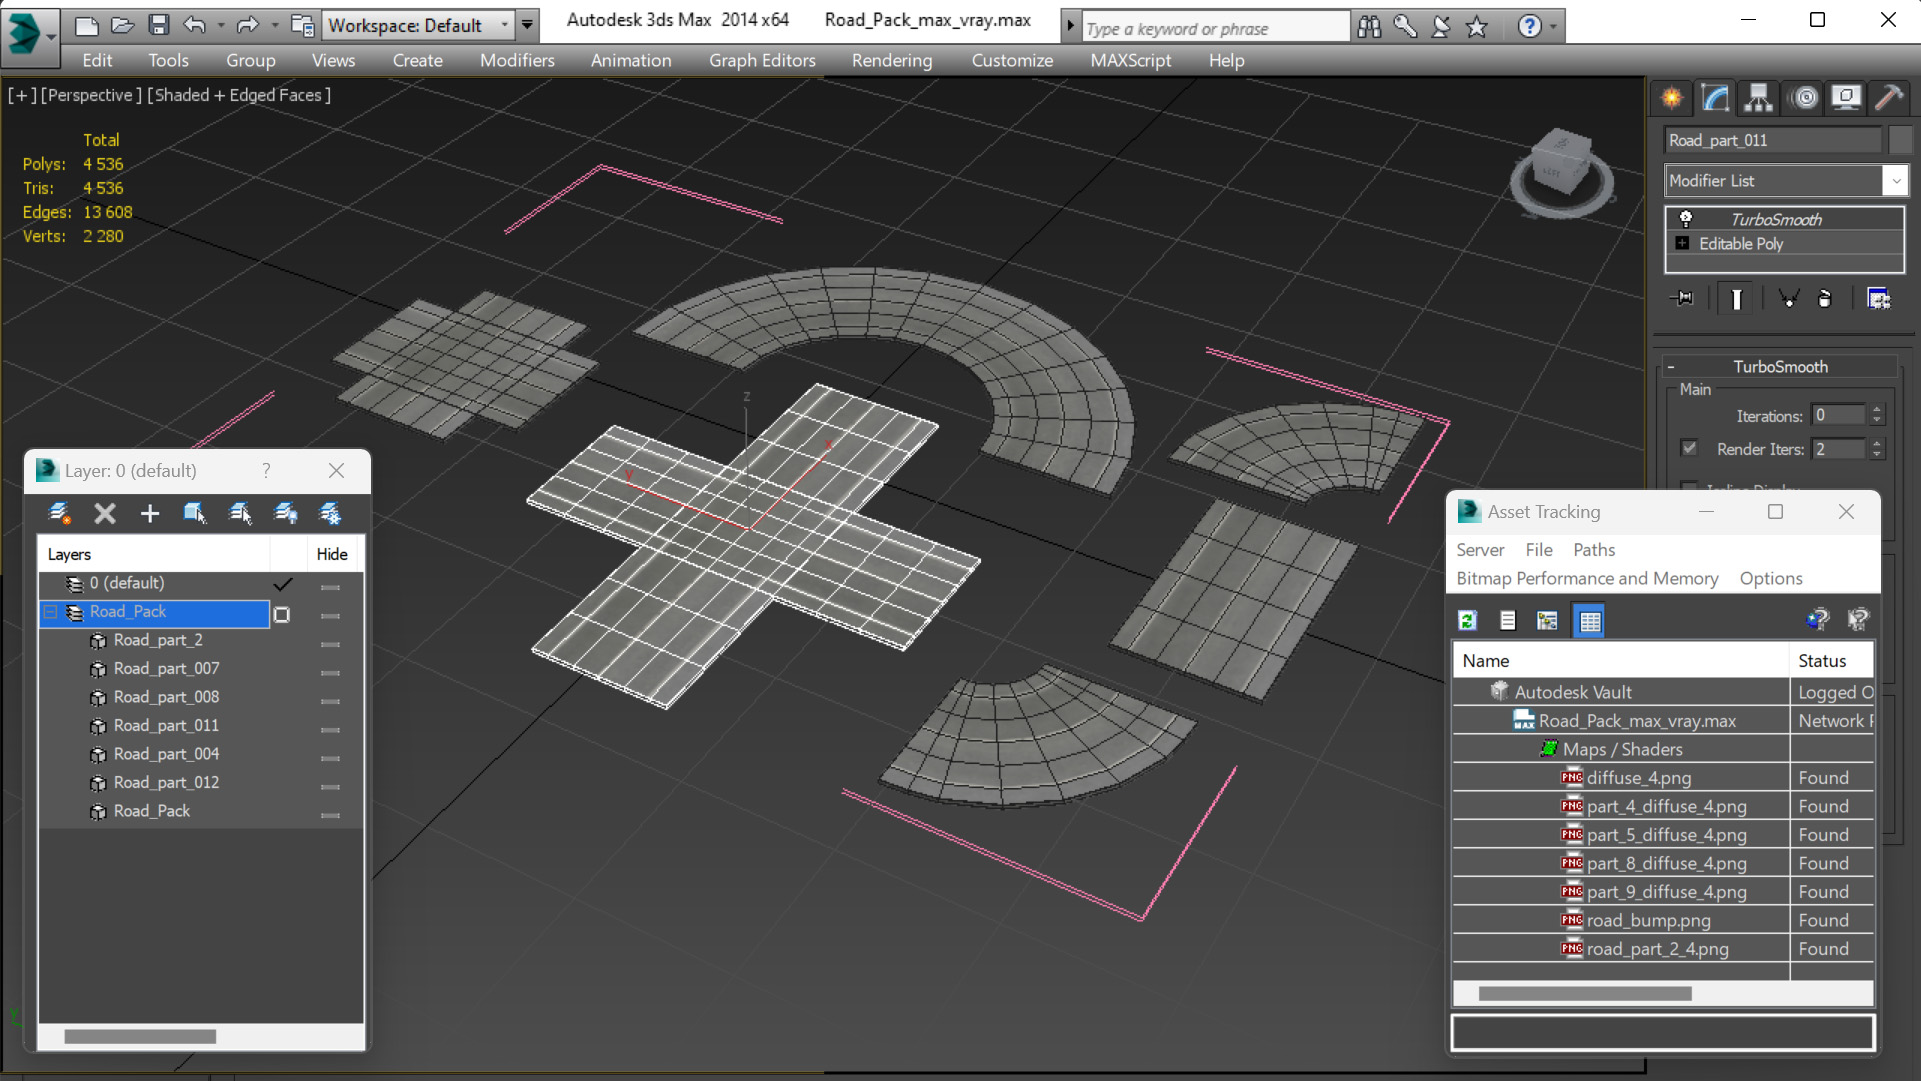The image size is (1921, 1081).
Task: Toggle the TurboSmooth modifier lightbulb
Action: click(x=1686, y=219)
